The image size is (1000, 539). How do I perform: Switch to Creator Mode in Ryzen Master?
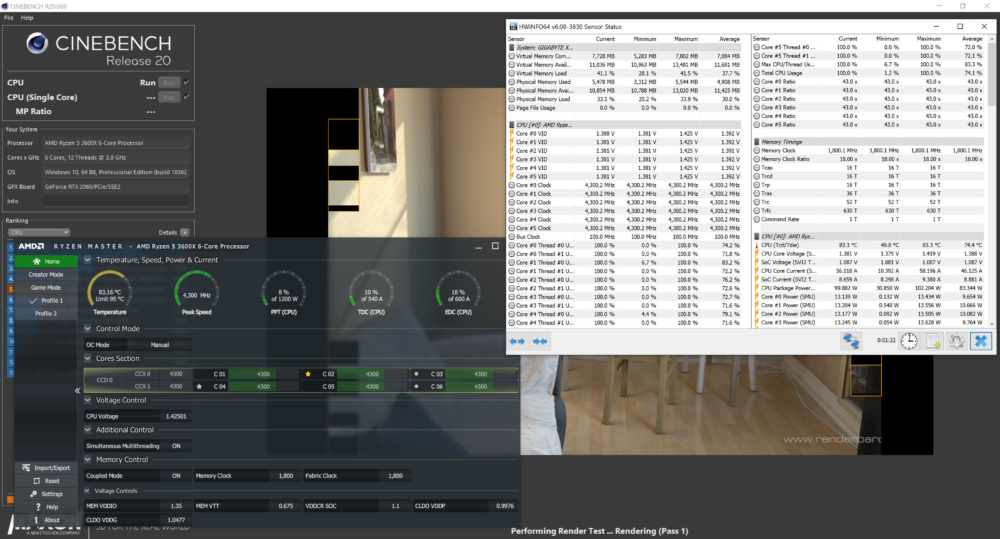46,274
